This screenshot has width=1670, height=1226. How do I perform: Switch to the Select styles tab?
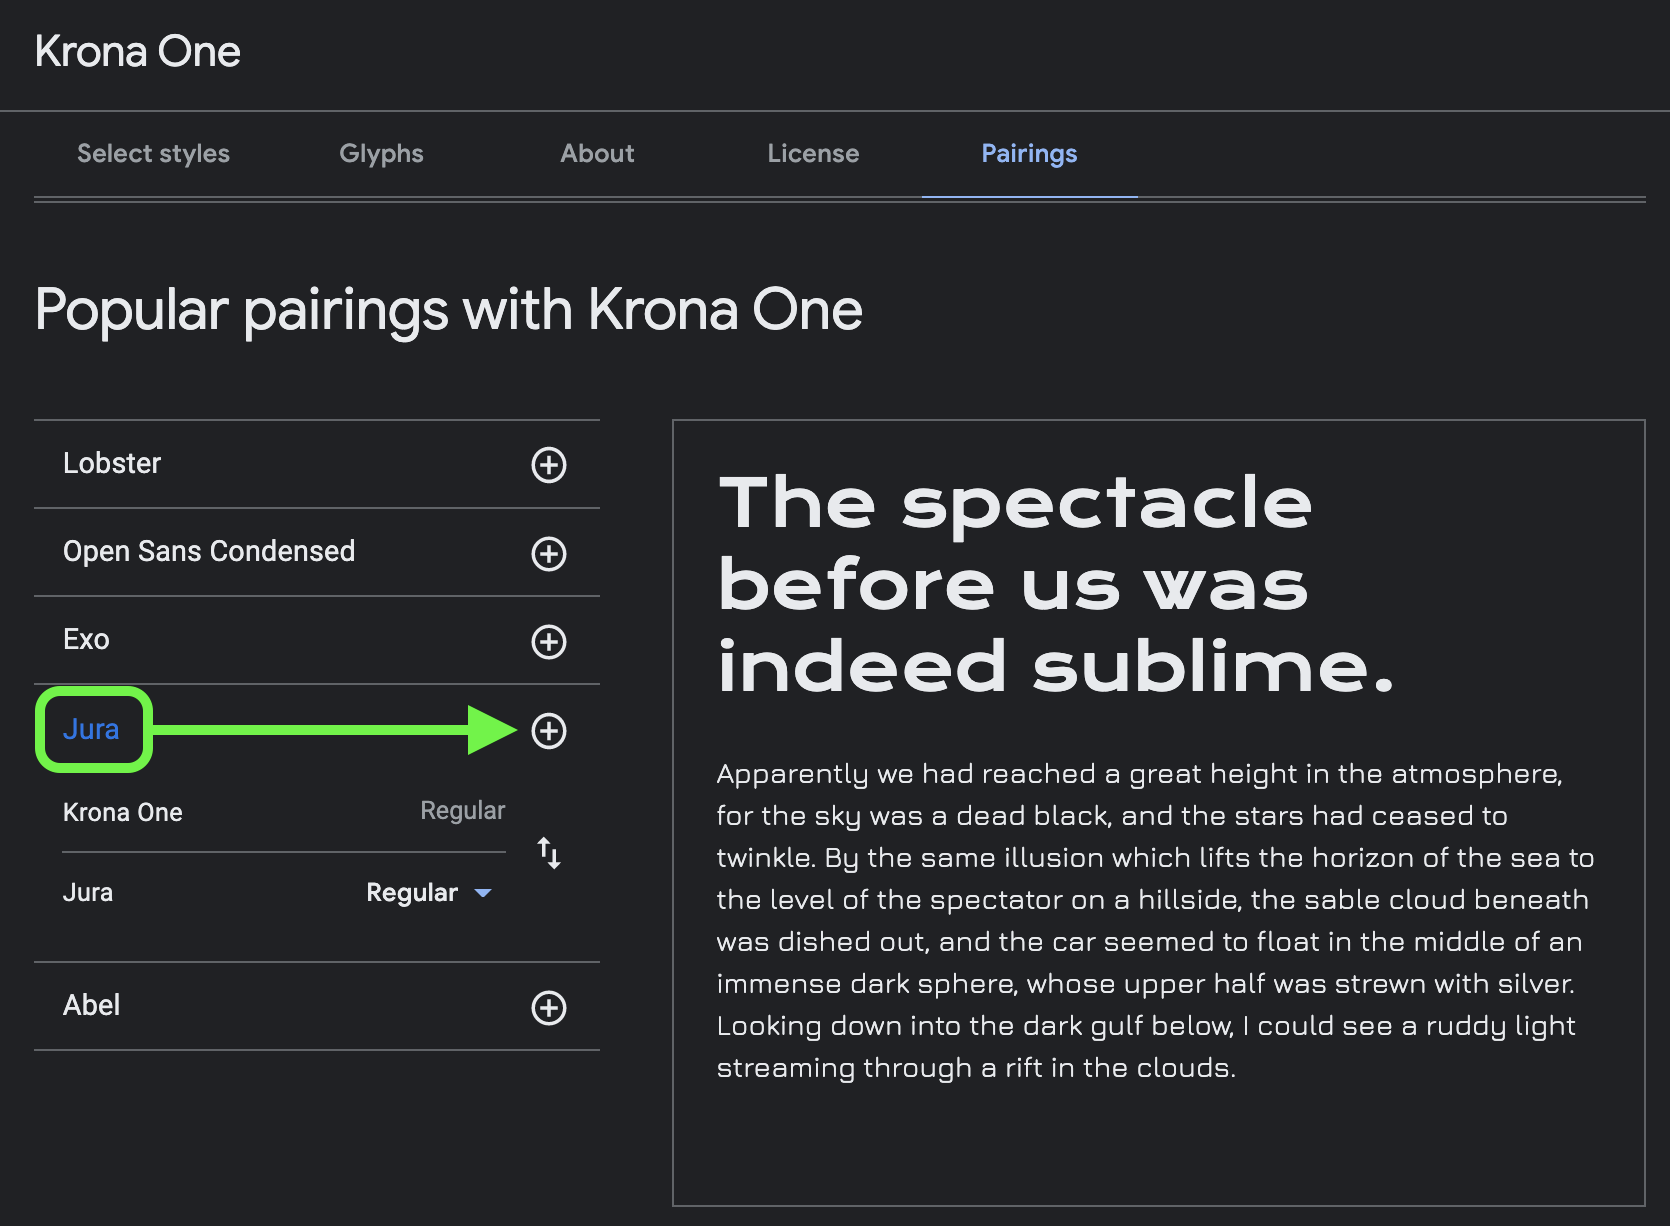click(153, 153)
